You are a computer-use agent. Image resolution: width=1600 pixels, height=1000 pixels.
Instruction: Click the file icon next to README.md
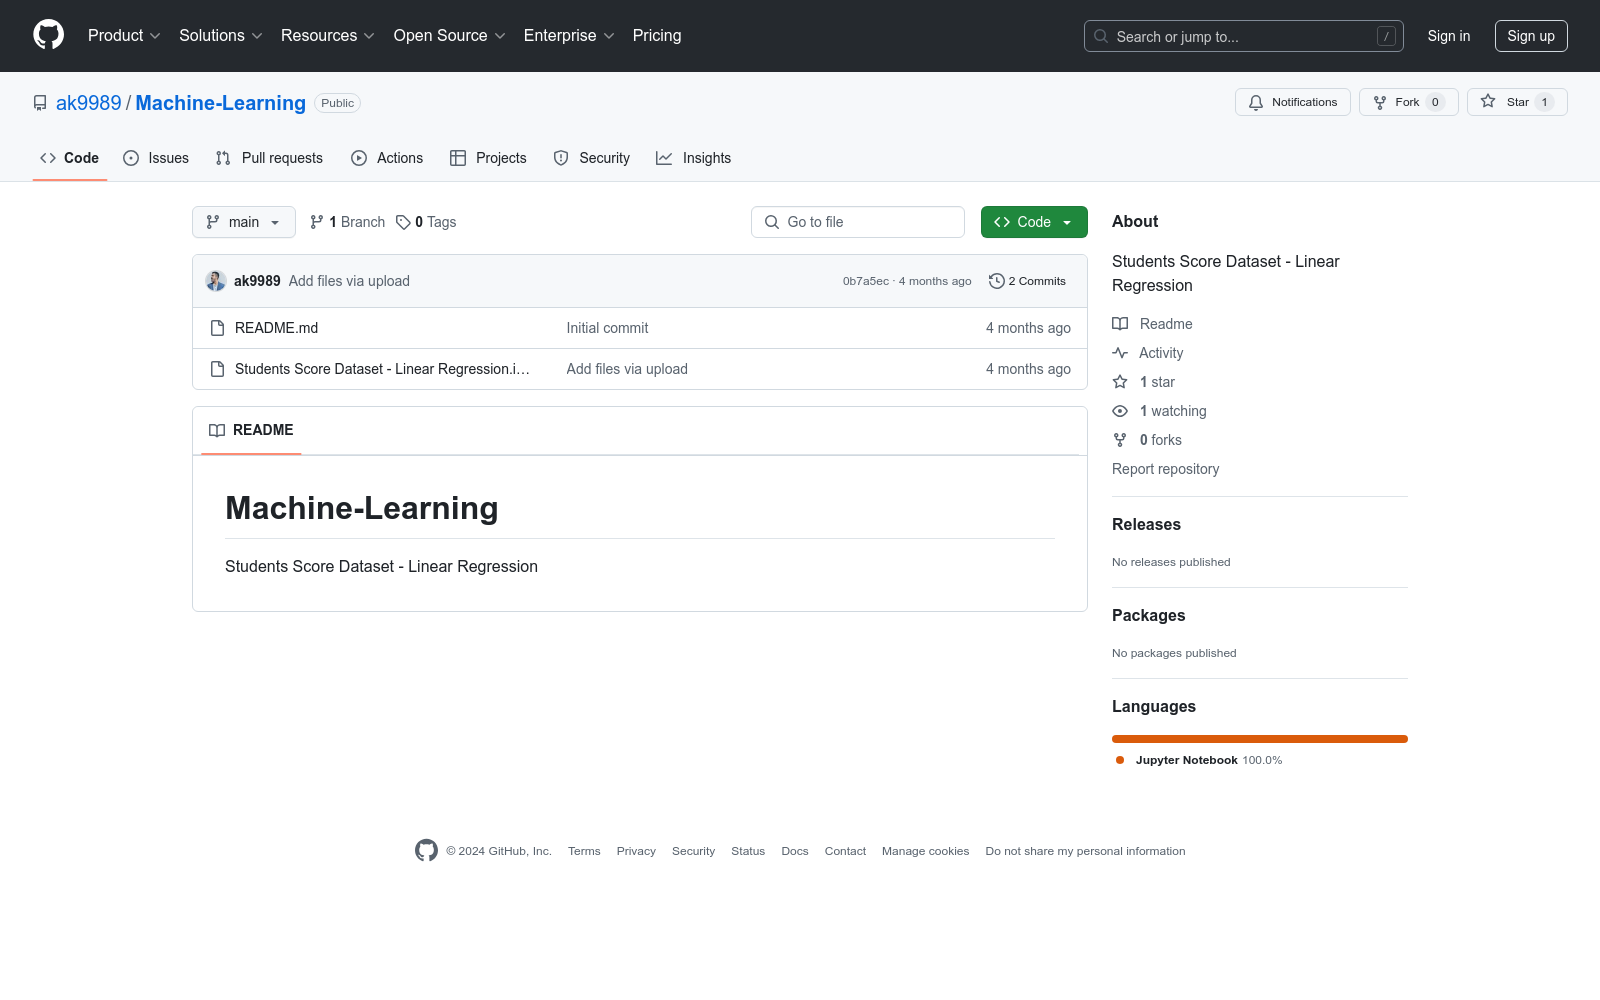tap(217, 328)
